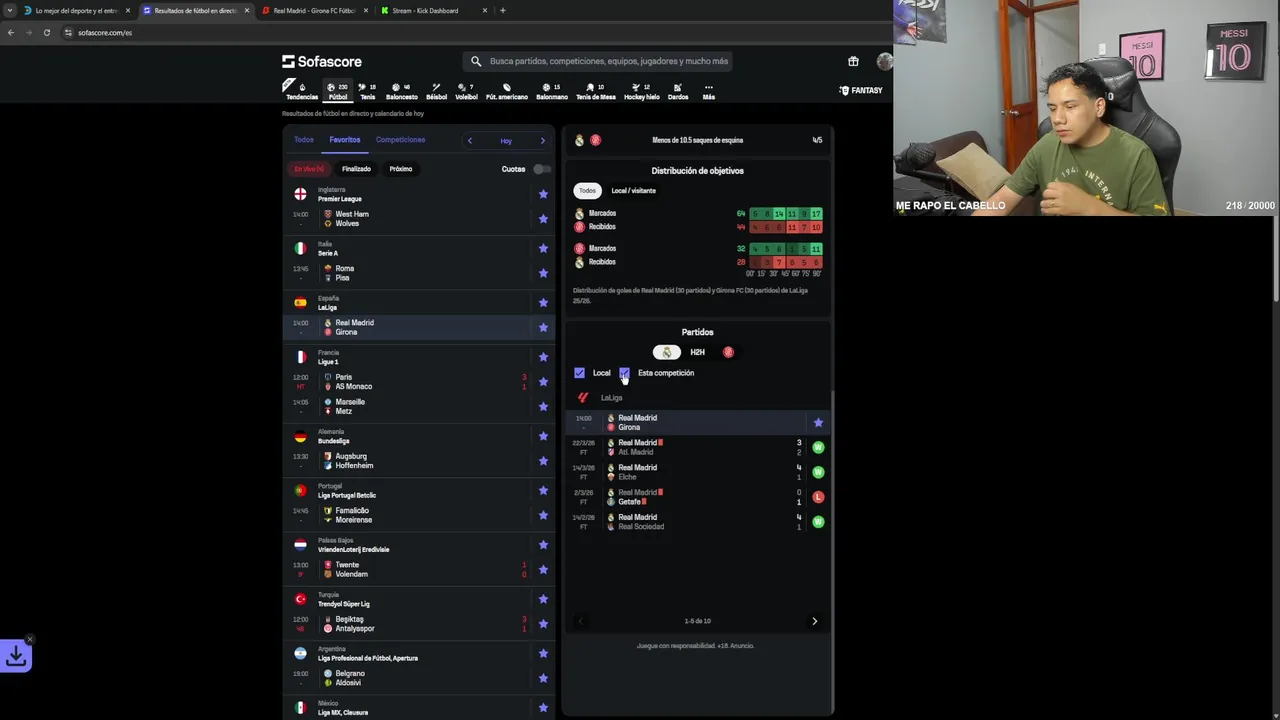This screenshot has height=720, width=1280.
Task: Open Chrome tab search chevron
Action: 10,10
